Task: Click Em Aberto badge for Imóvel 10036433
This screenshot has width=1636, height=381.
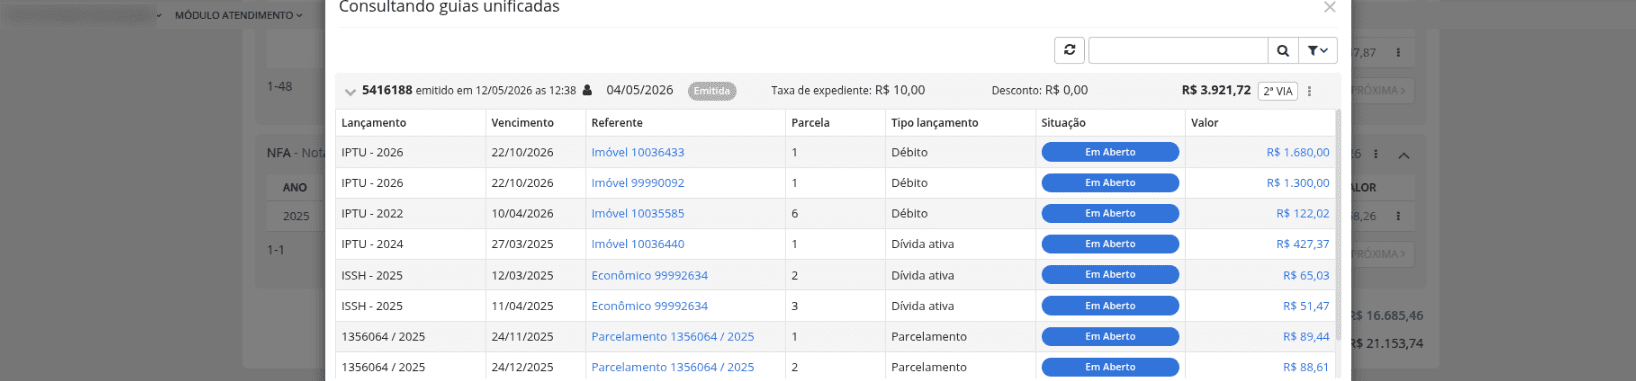Action: pos(1110,152)
